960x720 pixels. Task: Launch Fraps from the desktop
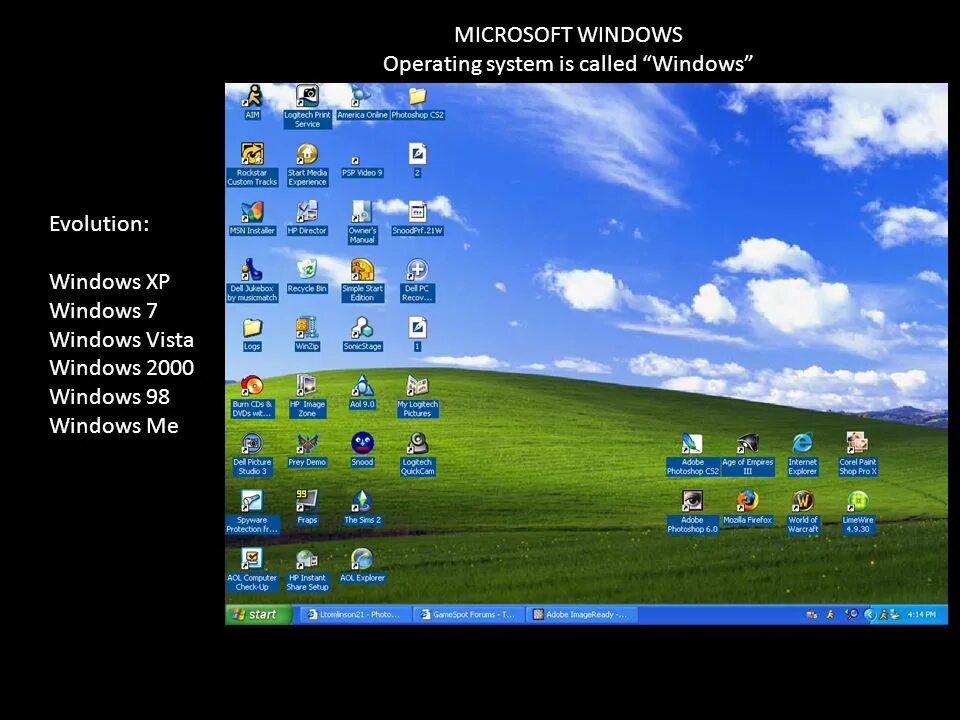(x=307, y=507)
